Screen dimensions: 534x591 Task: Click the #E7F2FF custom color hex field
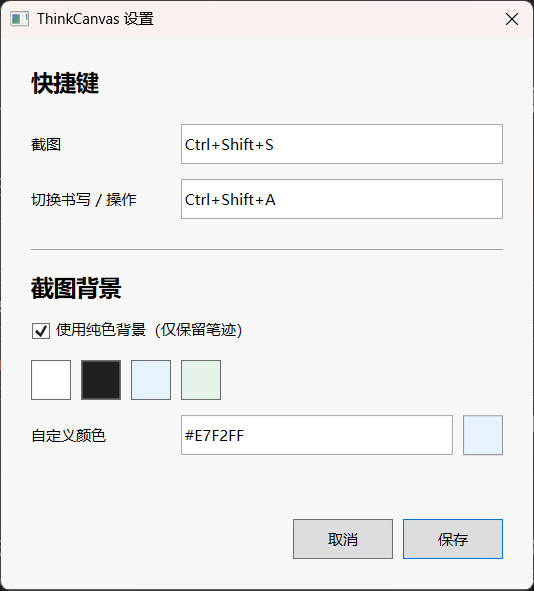(317, 435)
